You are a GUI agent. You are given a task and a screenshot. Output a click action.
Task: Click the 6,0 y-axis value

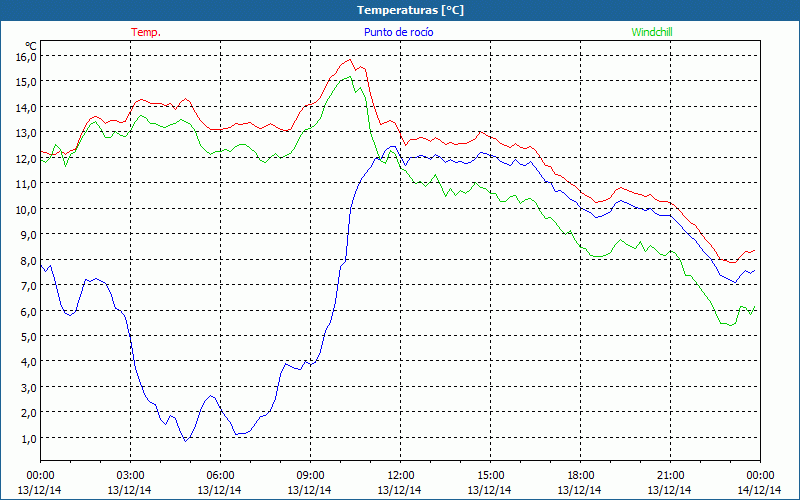click(x=28, y=312)
